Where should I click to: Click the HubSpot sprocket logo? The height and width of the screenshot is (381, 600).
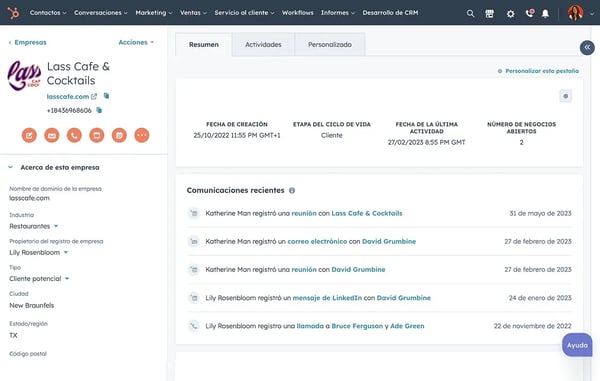pyautogui.click(x=13, y=13)
